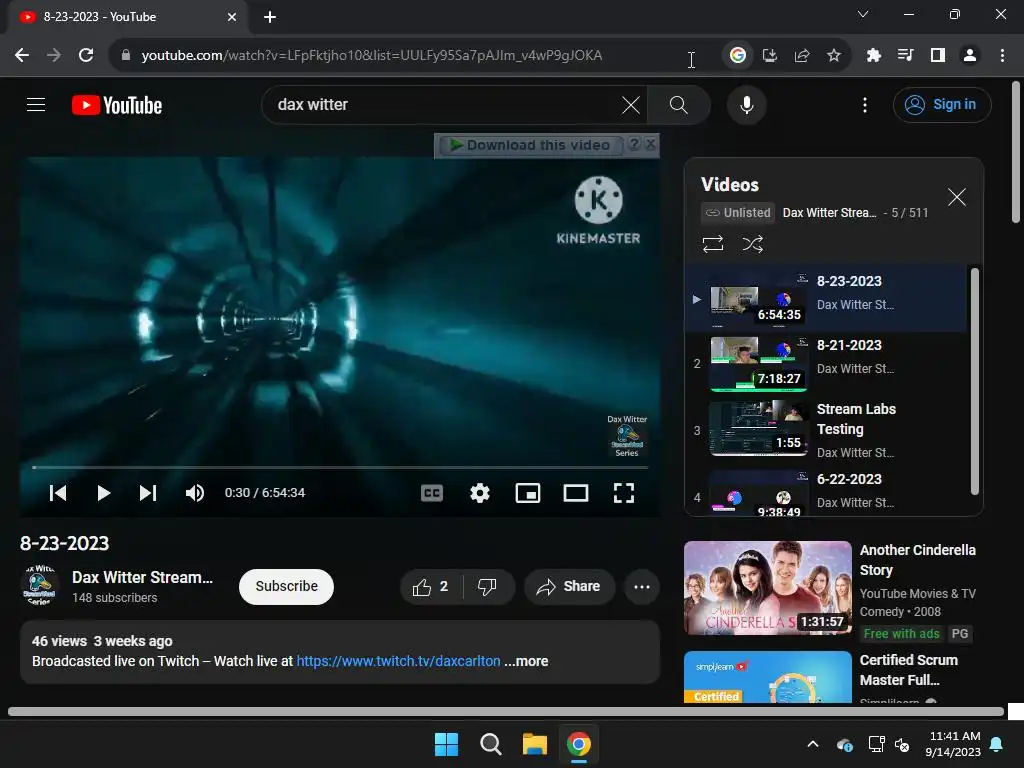Dislike the video
The height and width of the screenshot is (768, 1024).
(x=487, y=586)
